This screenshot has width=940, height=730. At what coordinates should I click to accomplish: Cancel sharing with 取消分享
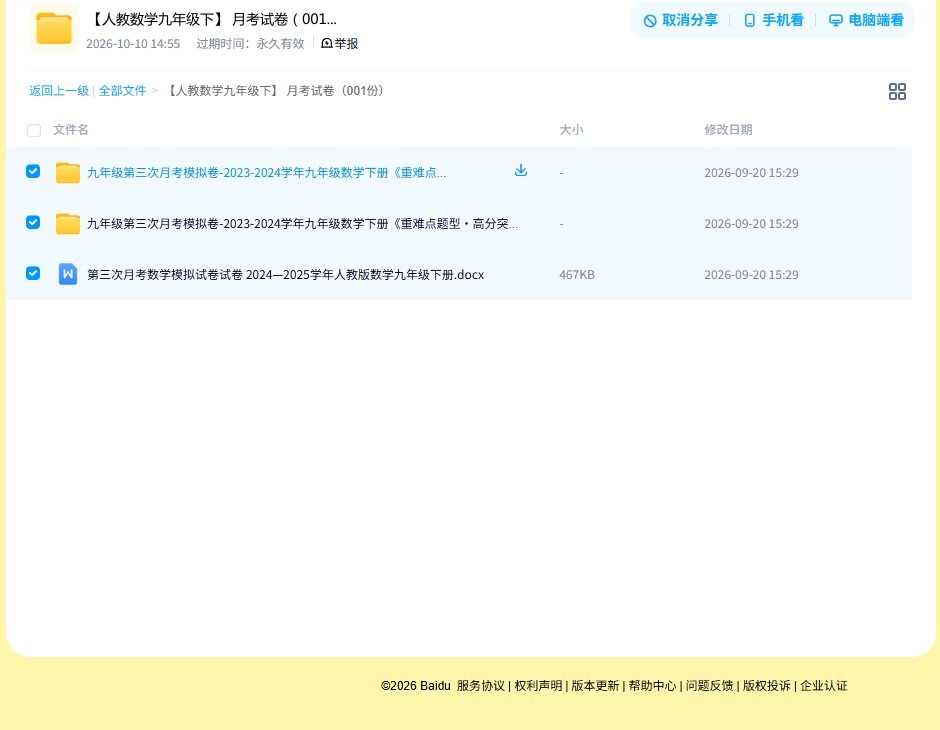(x=680, y=20)
